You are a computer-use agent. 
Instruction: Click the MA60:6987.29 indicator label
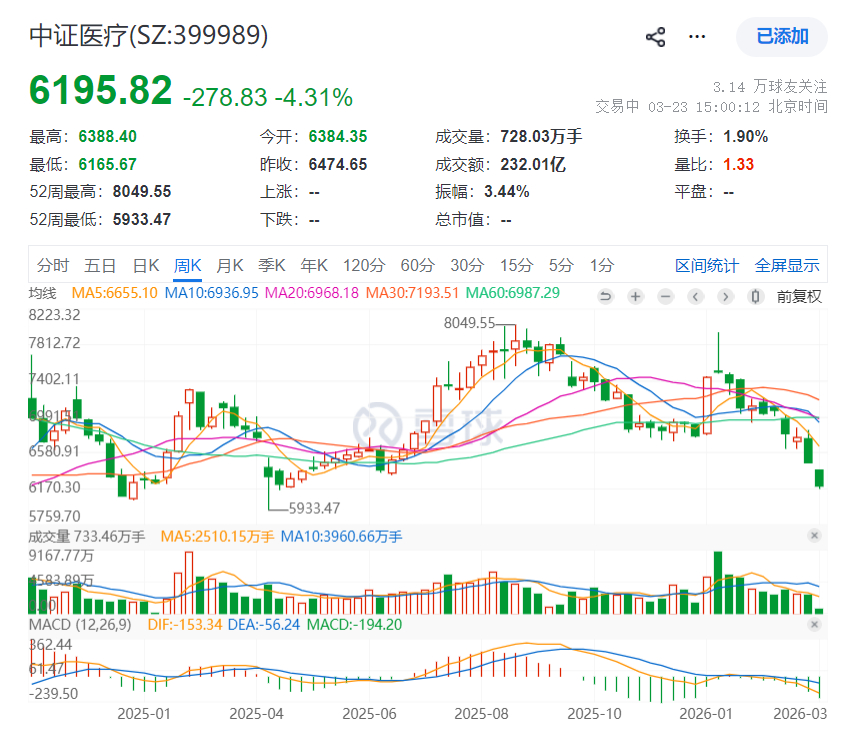[512, 293]
